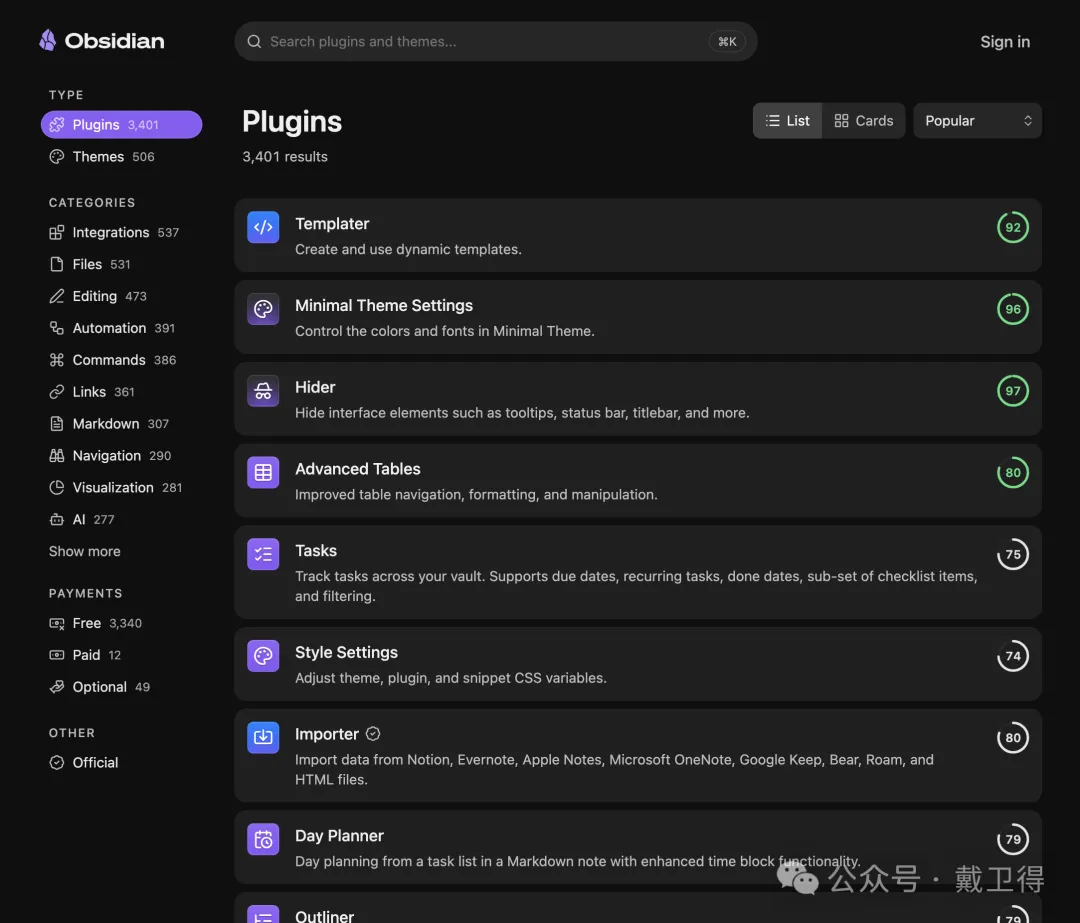The height and width of the screenshot is (923, 1080).
Task: Open the Outliner plugin title
Action: [x=324, y=916]
